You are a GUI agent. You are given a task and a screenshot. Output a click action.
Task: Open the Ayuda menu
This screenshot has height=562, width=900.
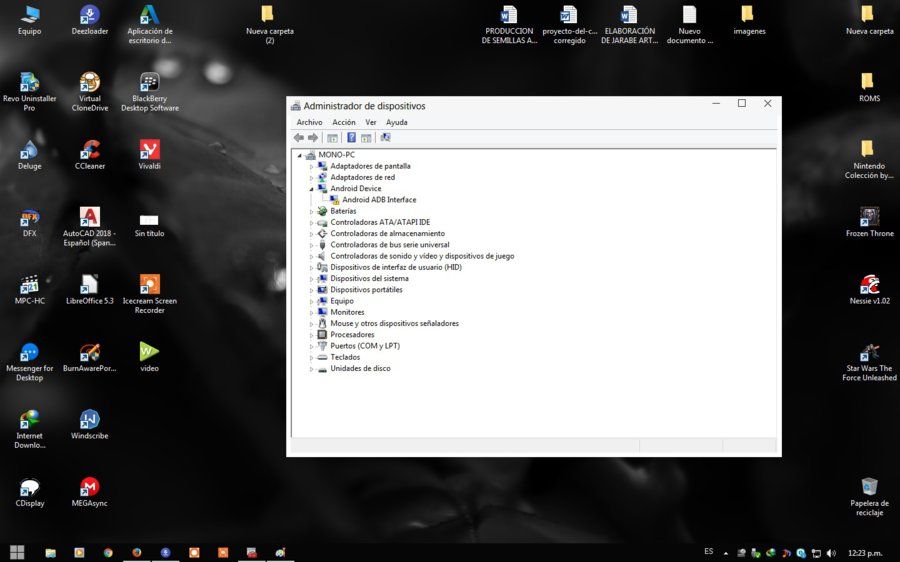click(397, 122)
